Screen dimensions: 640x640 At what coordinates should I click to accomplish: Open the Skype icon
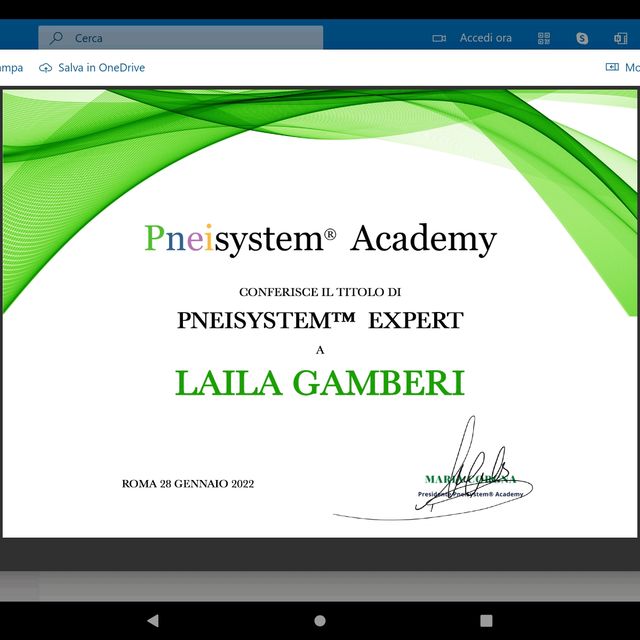coord(582,38)
